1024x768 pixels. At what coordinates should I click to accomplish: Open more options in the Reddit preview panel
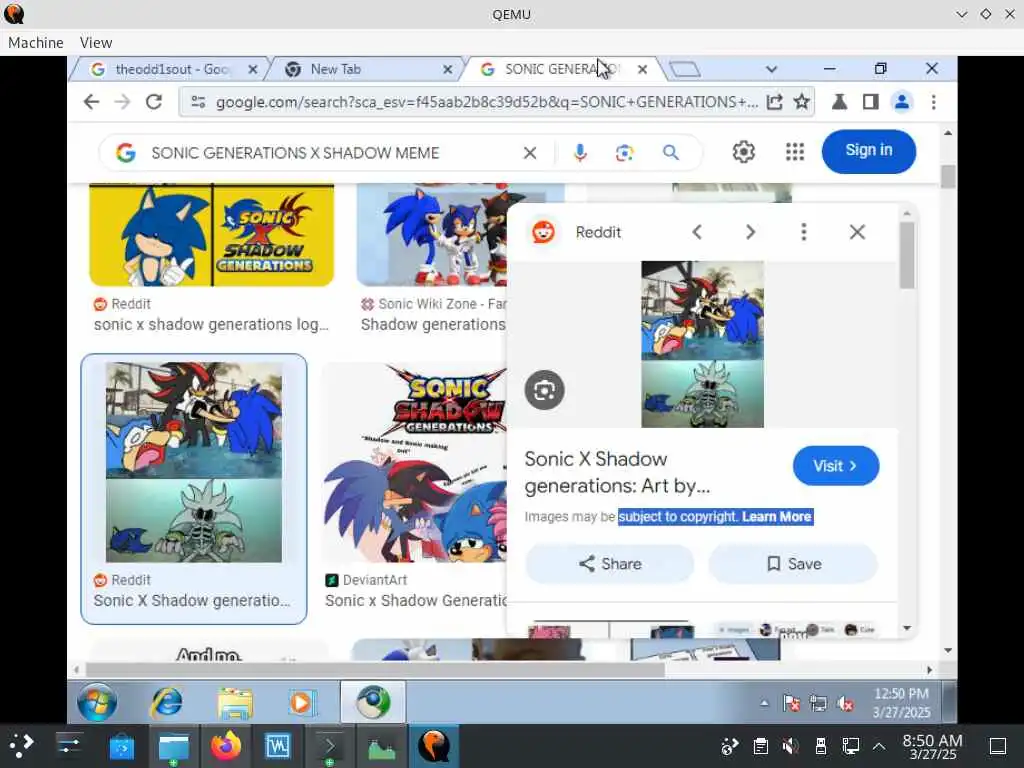click(804, 232)
